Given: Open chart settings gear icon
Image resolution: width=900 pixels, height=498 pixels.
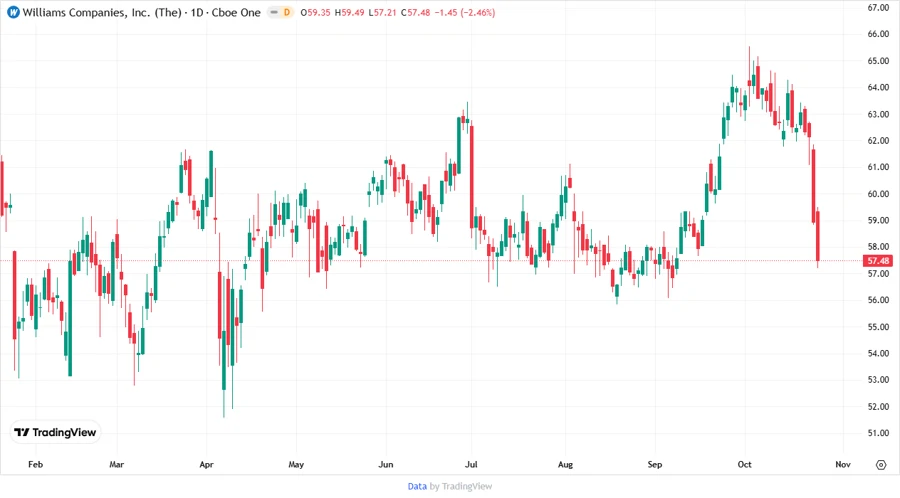Looking at the screenshot, I should [881, 465].
